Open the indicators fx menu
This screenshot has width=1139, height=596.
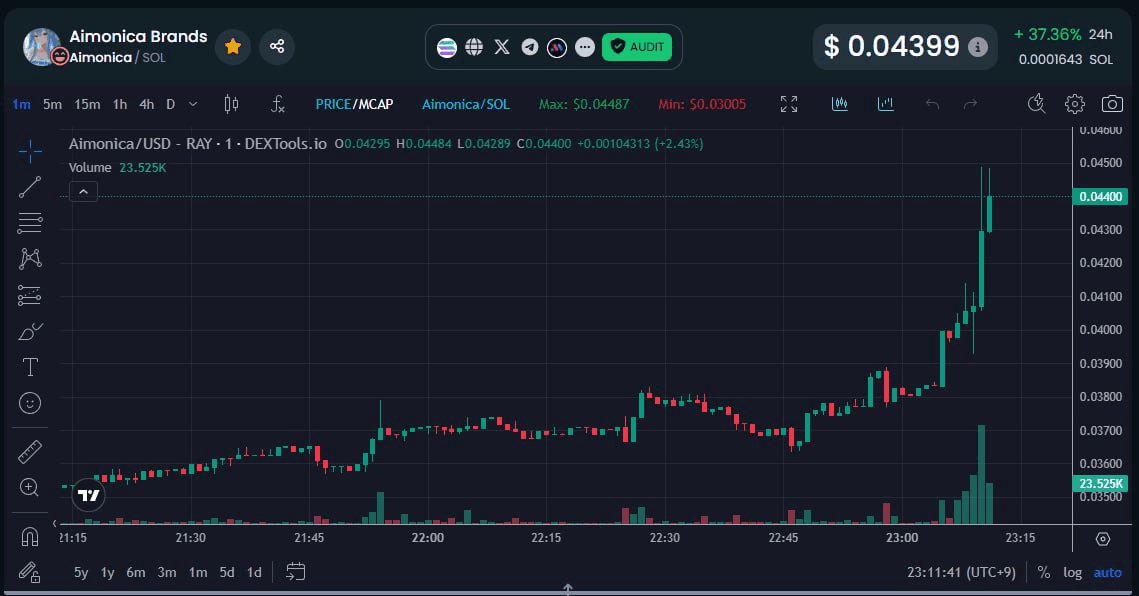pos(277,104)
